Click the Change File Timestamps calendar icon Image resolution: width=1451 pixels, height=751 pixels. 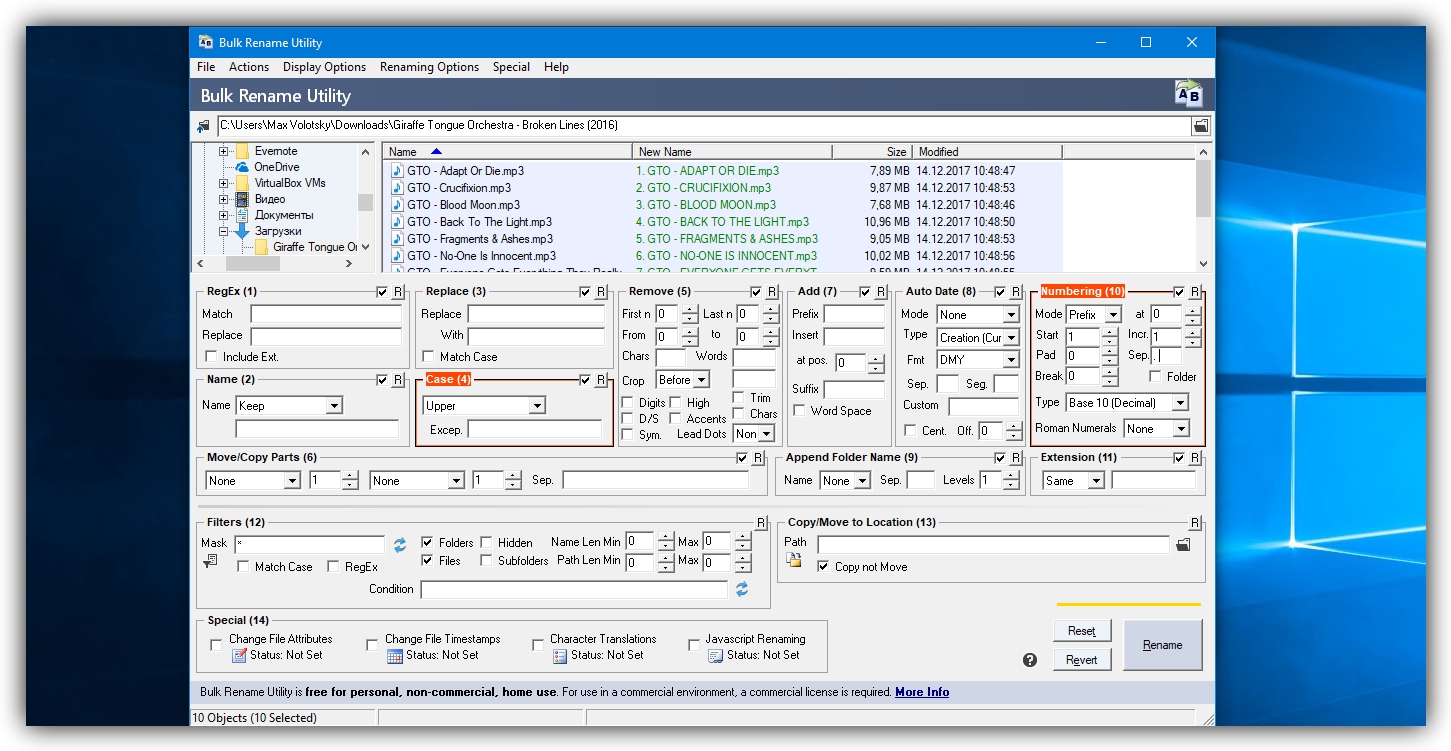(x=395, y=656)
